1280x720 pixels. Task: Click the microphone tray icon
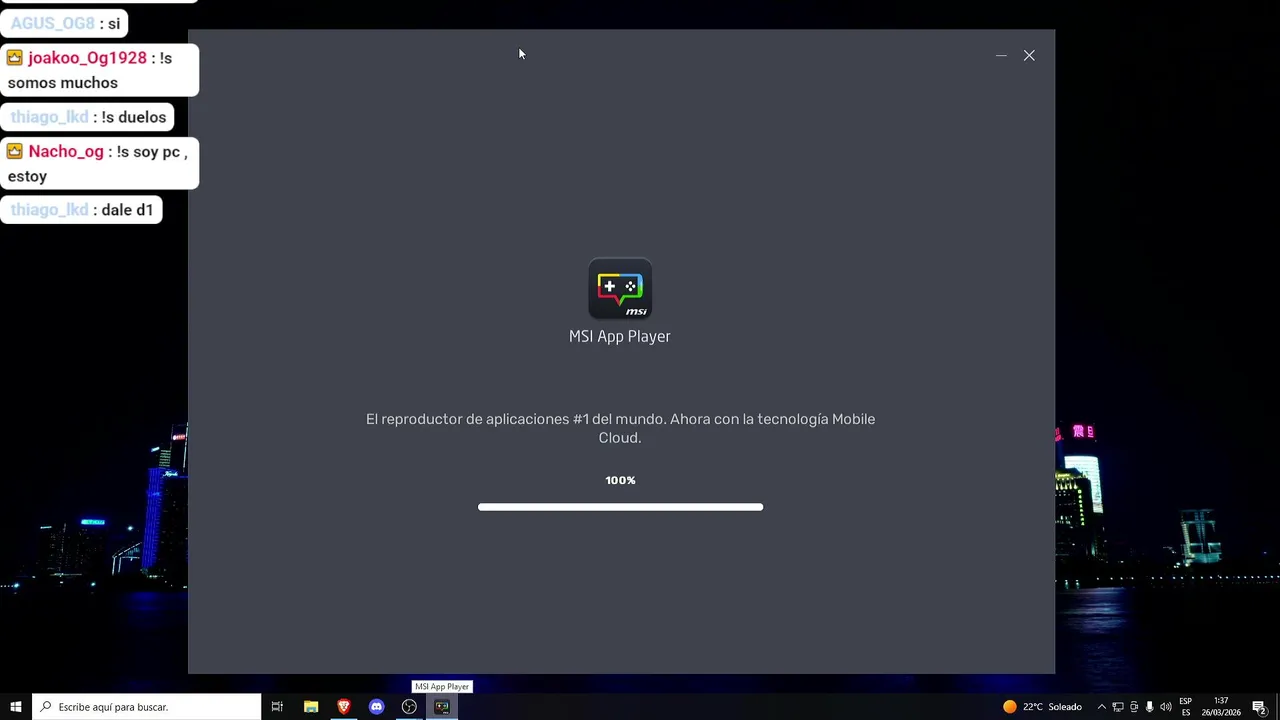click(x=1149, y=707)
